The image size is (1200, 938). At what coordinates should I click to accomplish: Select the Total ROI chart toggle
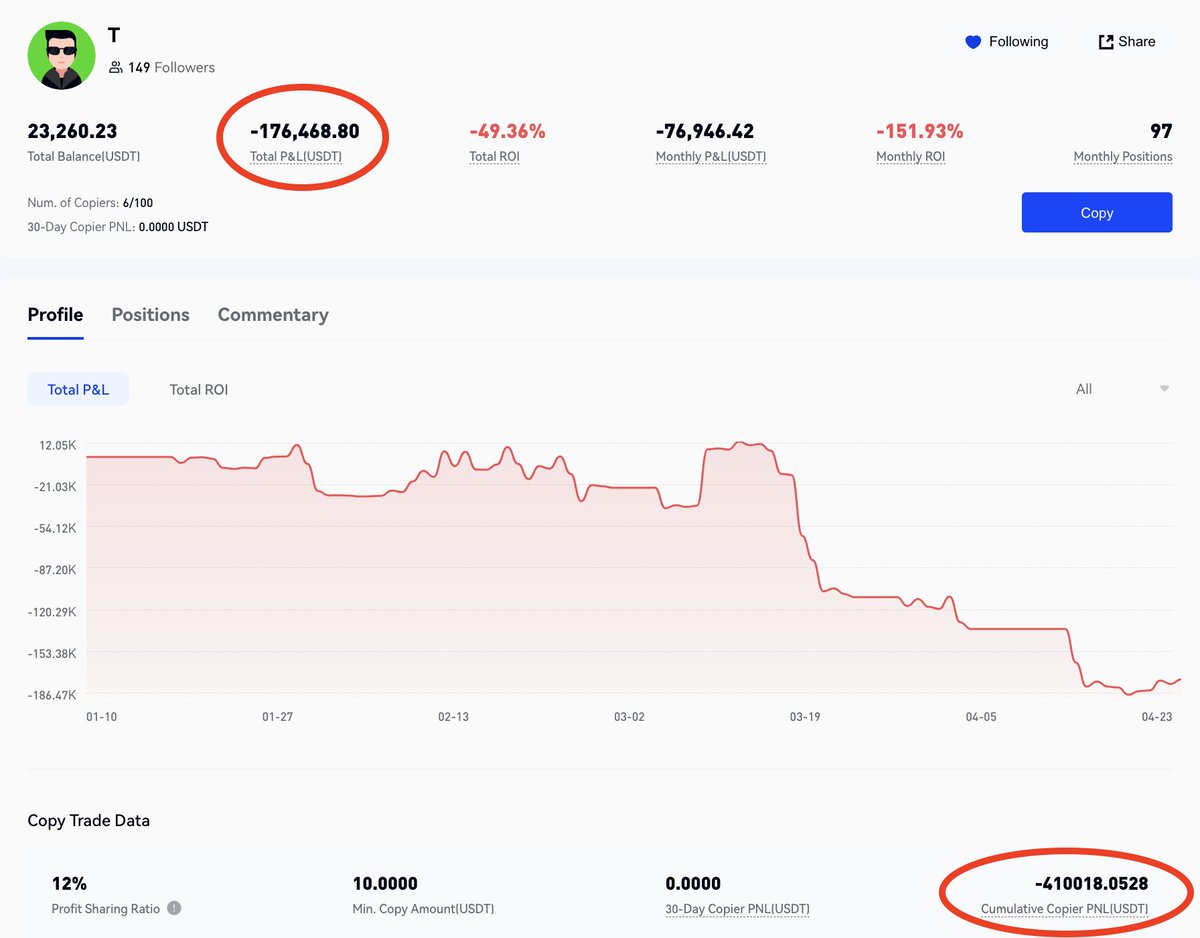point(199,389)
